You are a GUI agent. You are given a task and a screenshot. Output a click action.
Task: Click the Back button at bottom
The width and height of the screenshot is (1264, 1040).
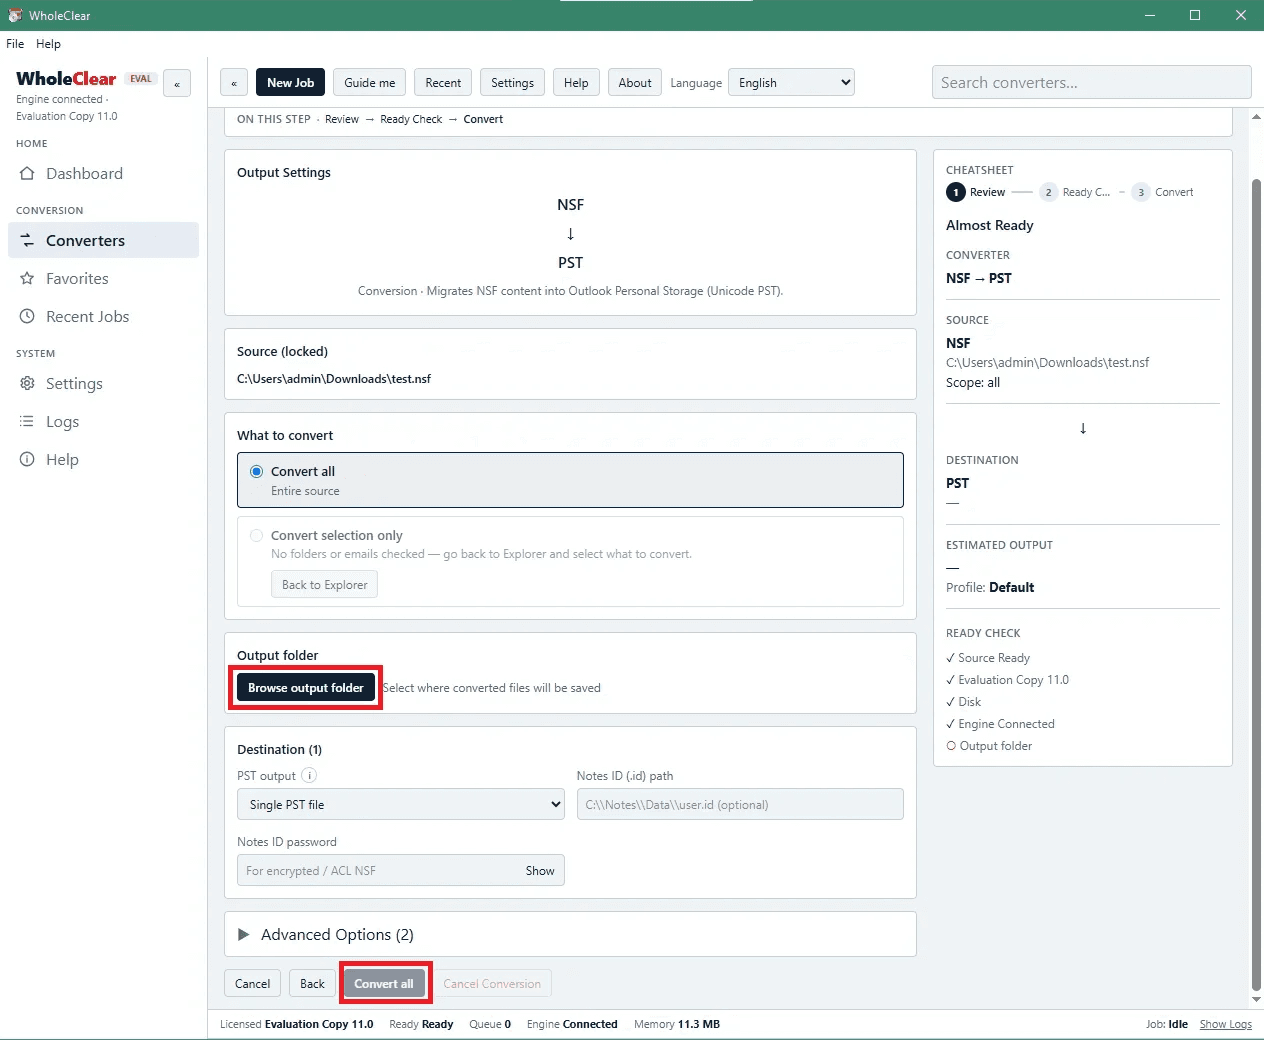click(x=312, y=984)
